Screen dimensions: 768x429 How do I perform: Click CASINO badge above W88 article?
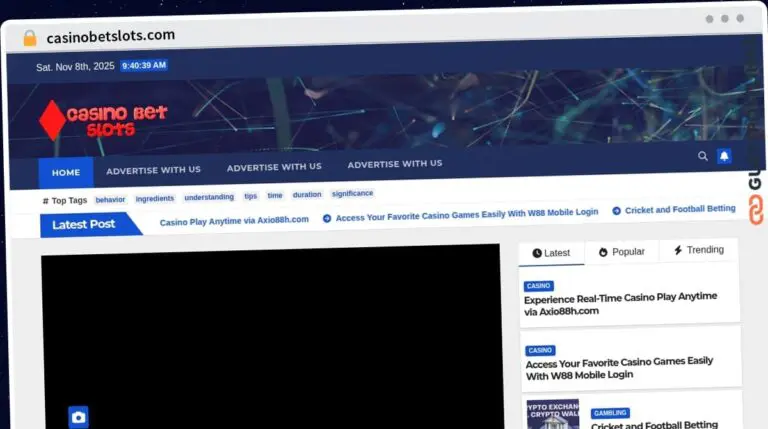pos(540,350)
